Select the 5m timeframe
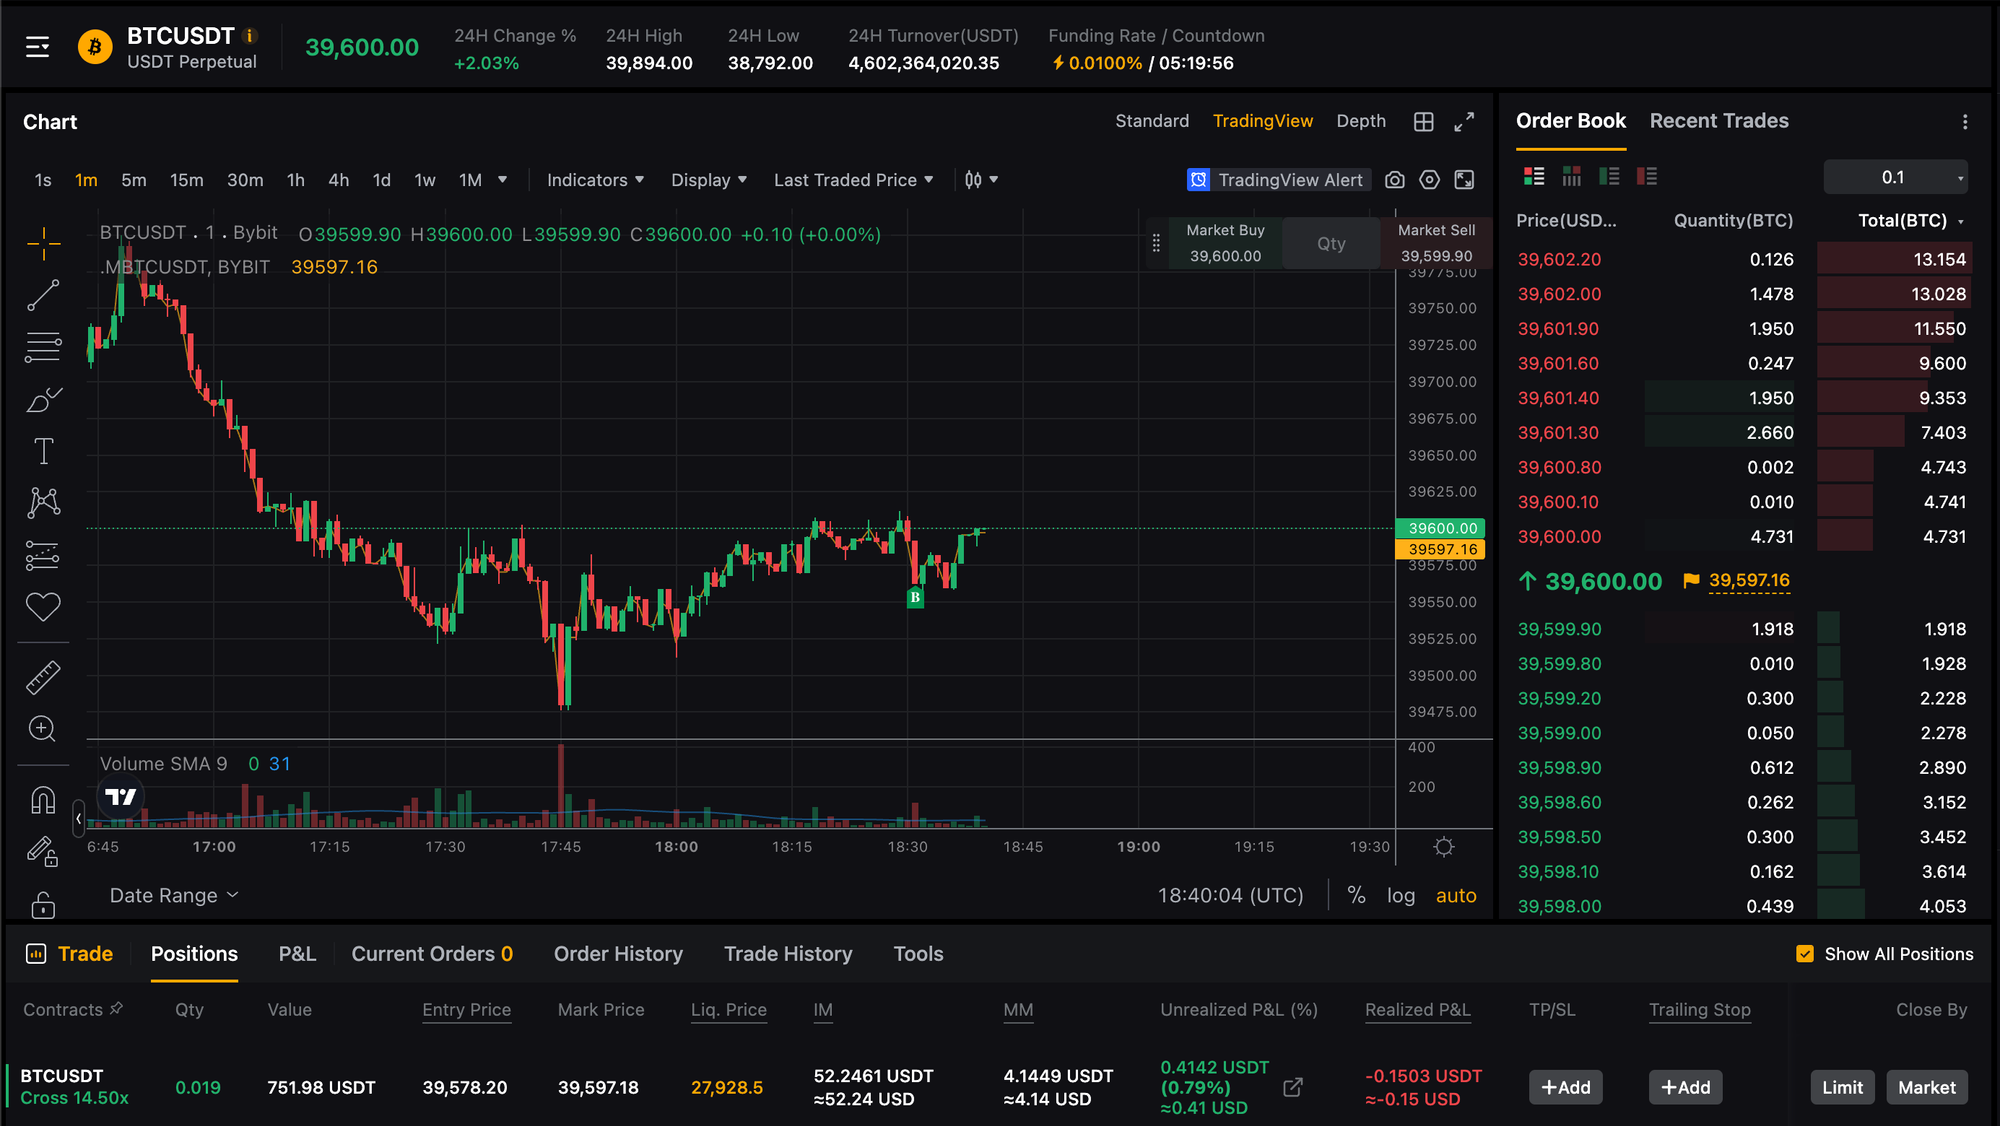 [x=133, y=180]
